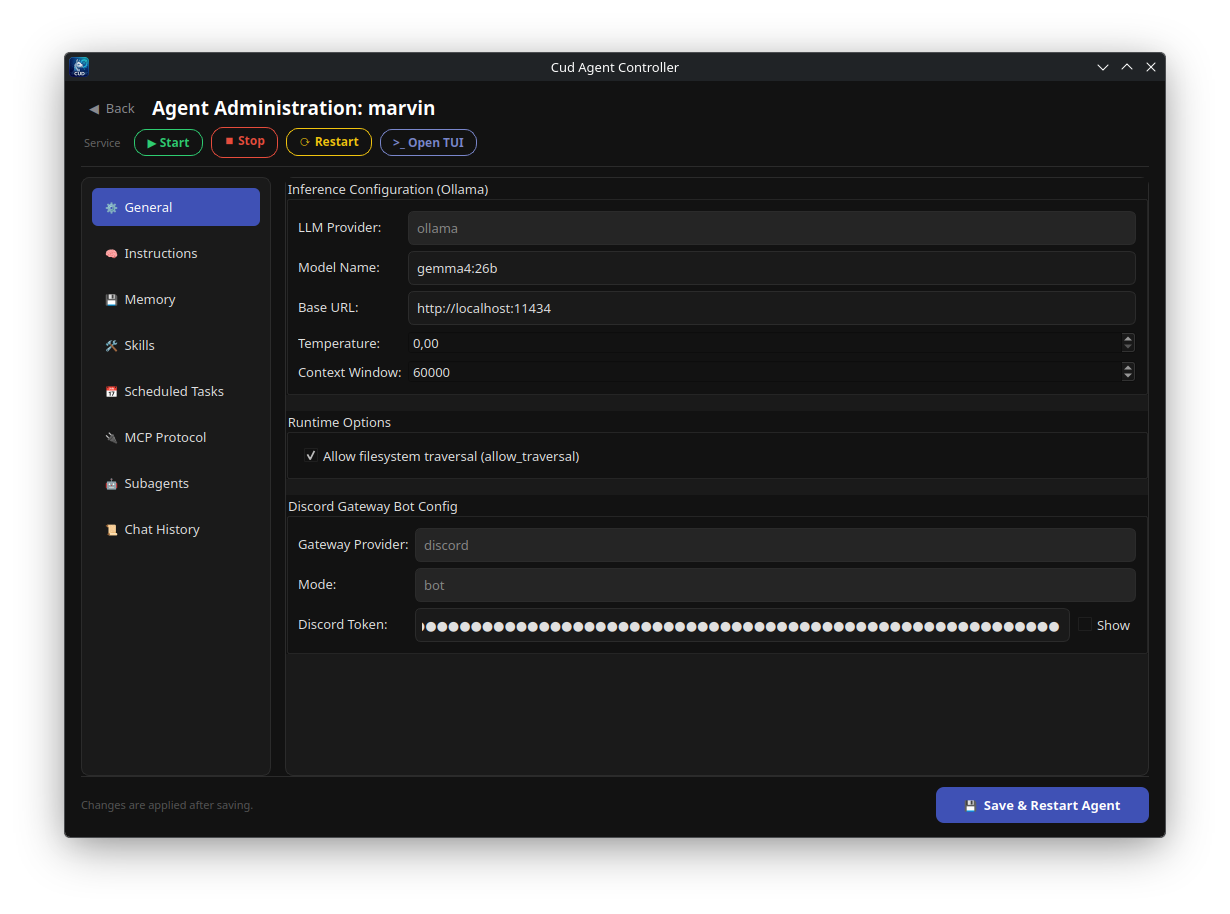Click the Discord Gateway Bot Config heading
The image size is (1230, 914).
373,506
